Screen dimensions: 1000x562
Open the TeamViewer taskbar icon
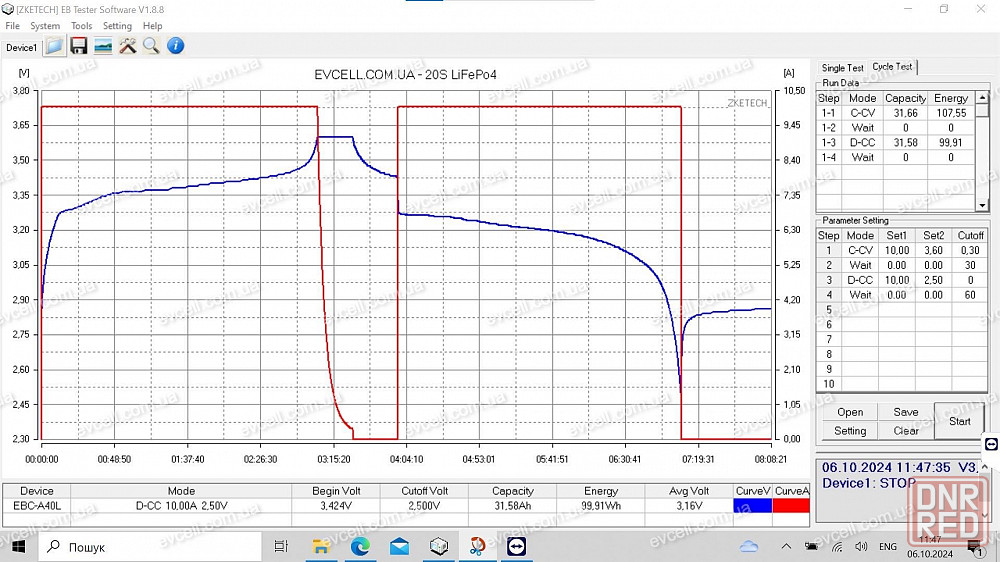pos(517,547)
